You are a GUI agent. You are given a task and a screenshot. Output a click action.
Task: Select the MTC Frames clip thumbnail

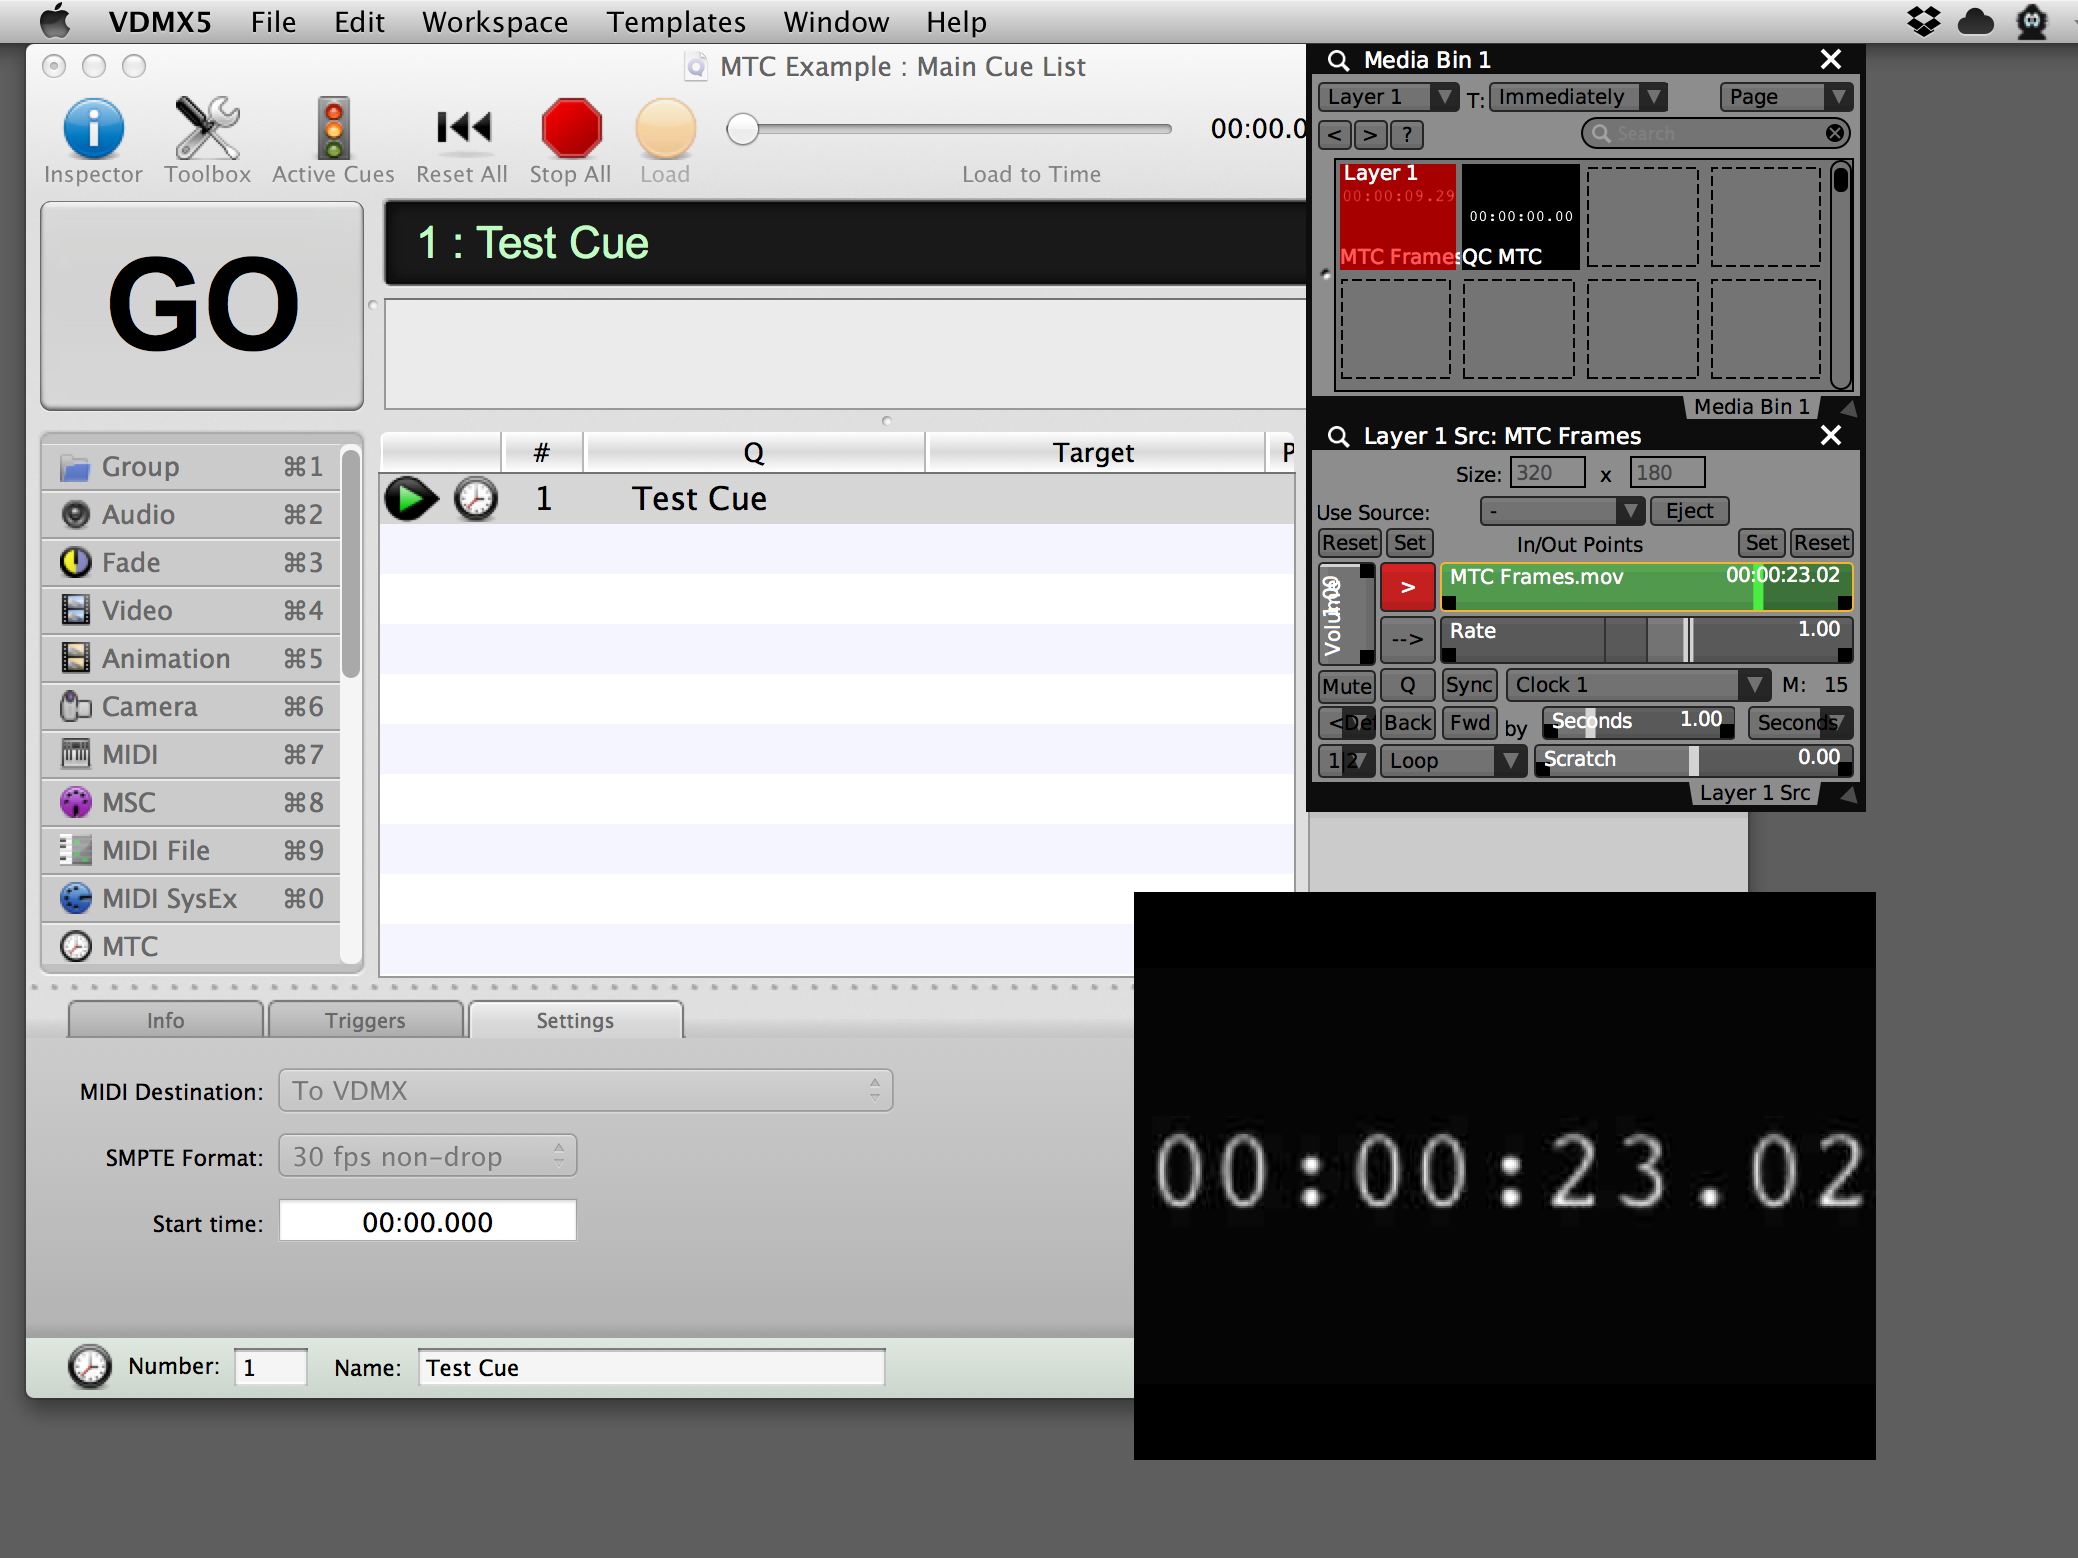(1397, 216)
